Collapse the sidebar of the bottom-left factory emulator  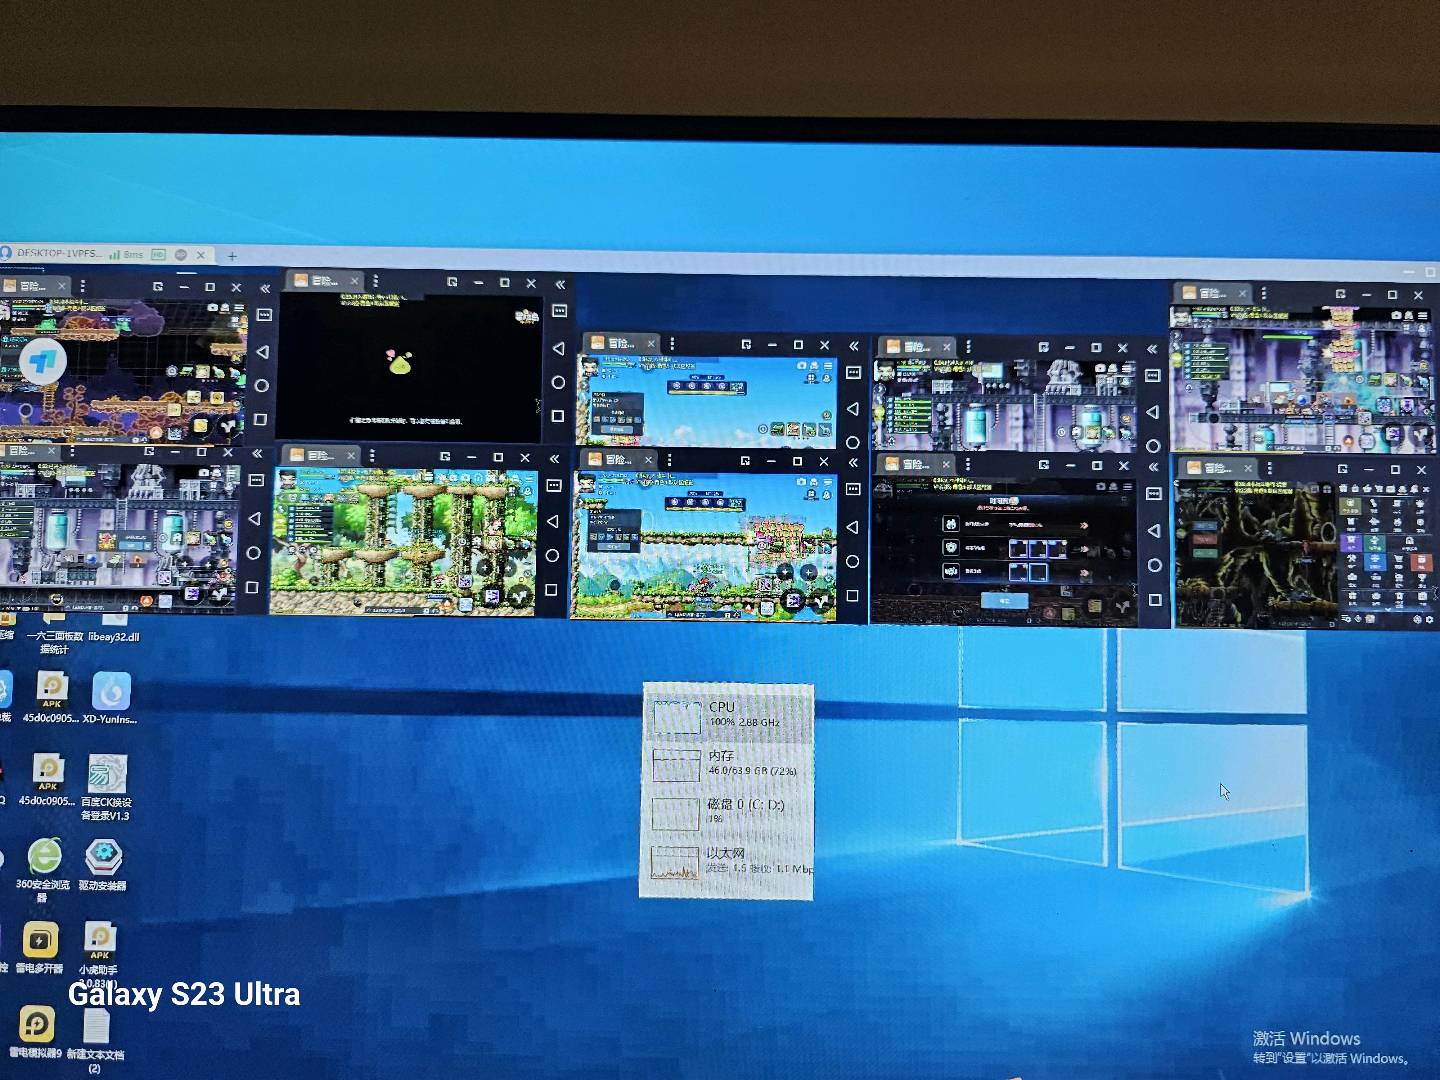click(257, 453)
